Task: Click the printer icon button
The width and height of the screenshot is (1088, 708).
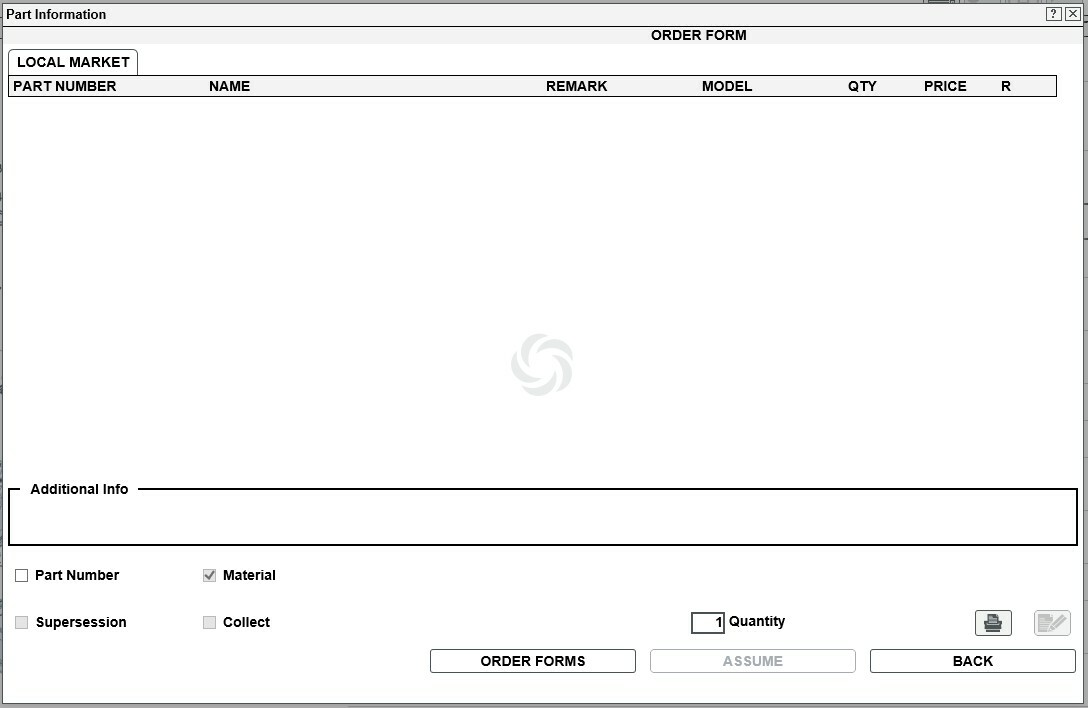Action: (993, 623)
